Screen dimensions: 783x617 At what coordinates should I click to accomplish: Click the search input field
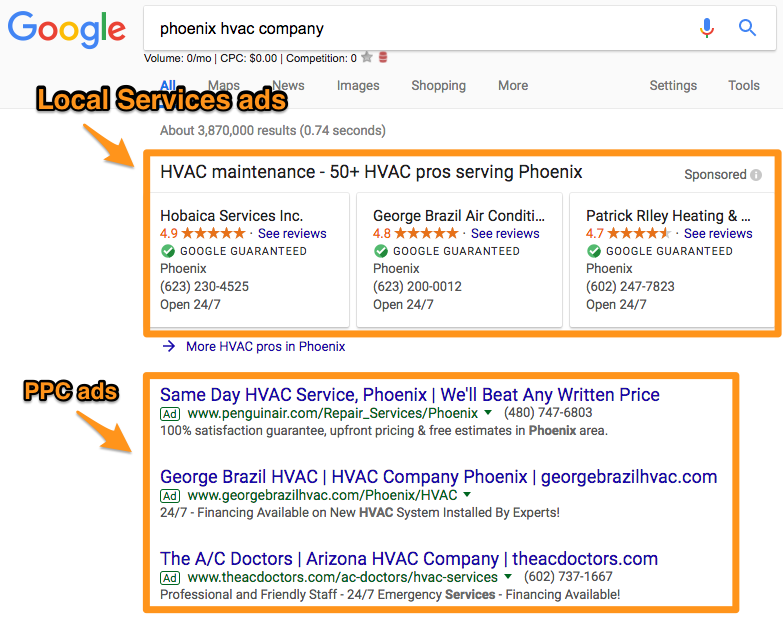420,29
